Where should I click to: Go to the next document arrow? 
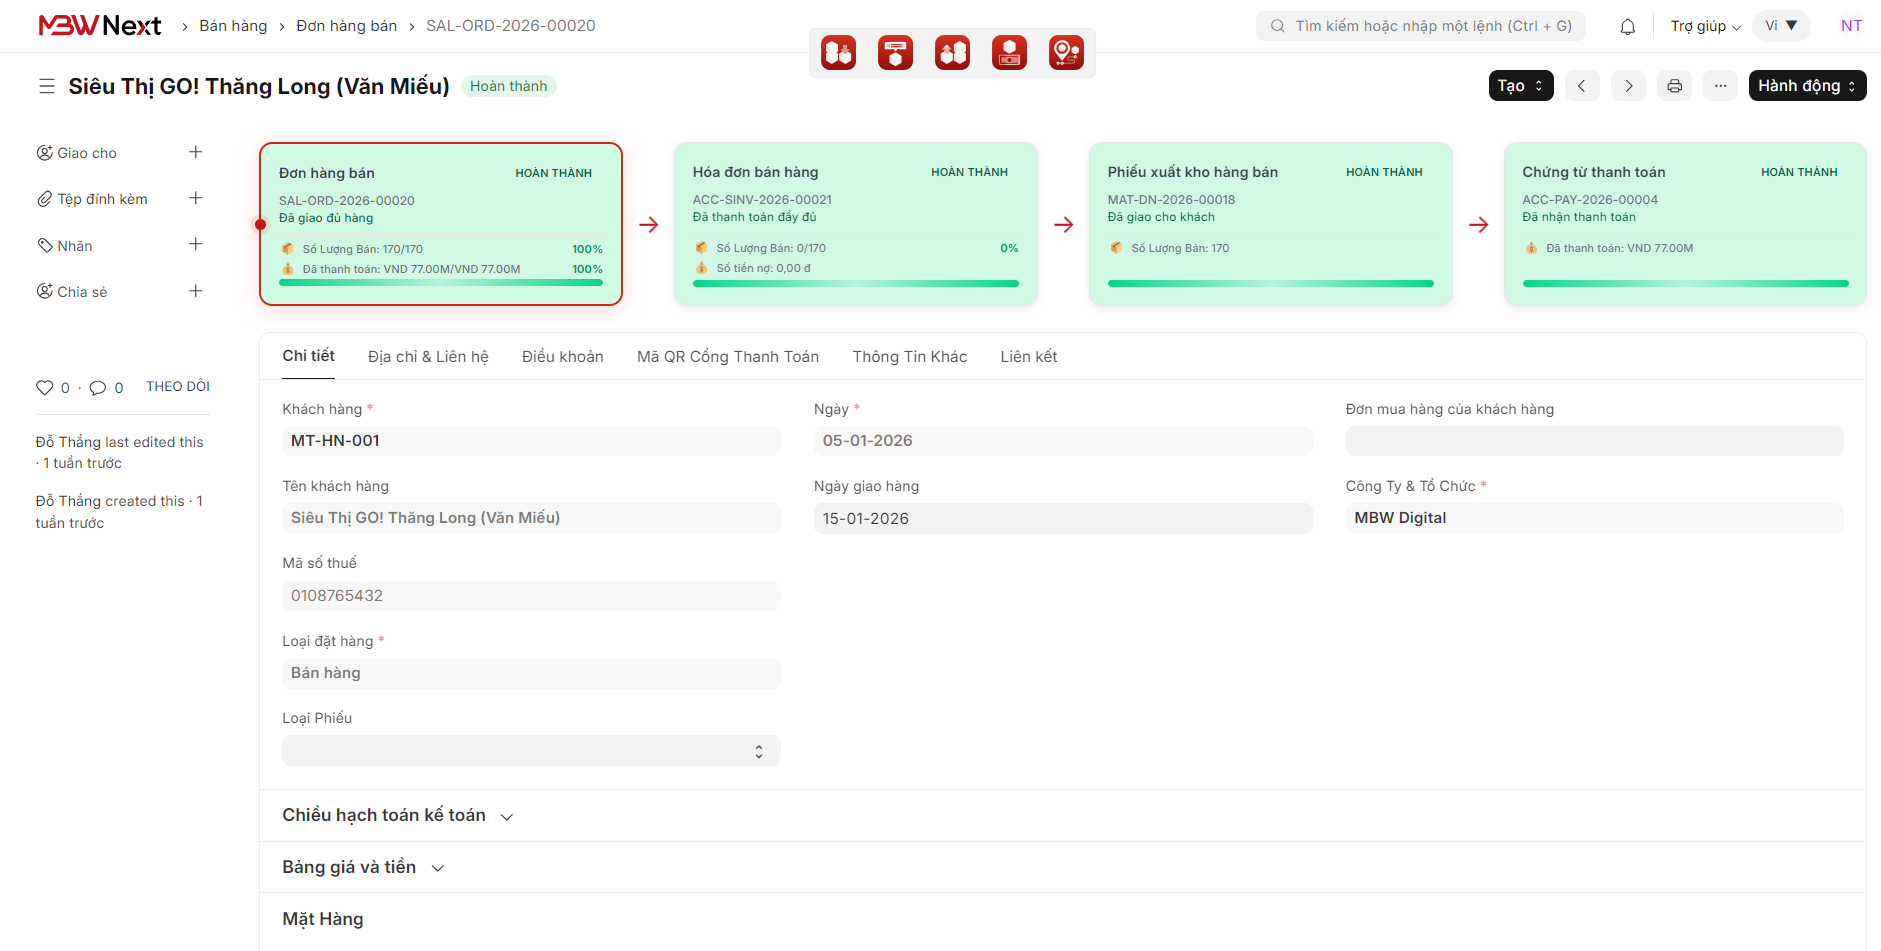1628,86
